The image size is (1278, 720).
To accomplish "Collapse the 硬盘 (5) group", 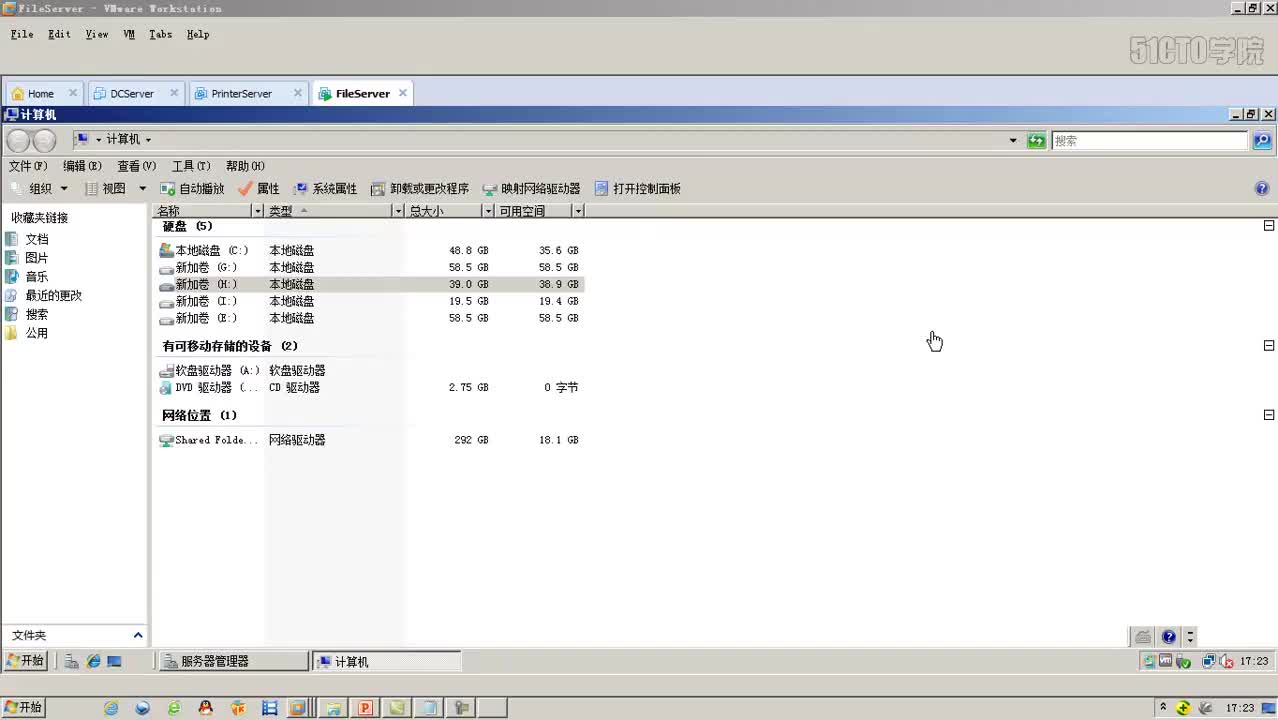I will (x=1269, y=226).
